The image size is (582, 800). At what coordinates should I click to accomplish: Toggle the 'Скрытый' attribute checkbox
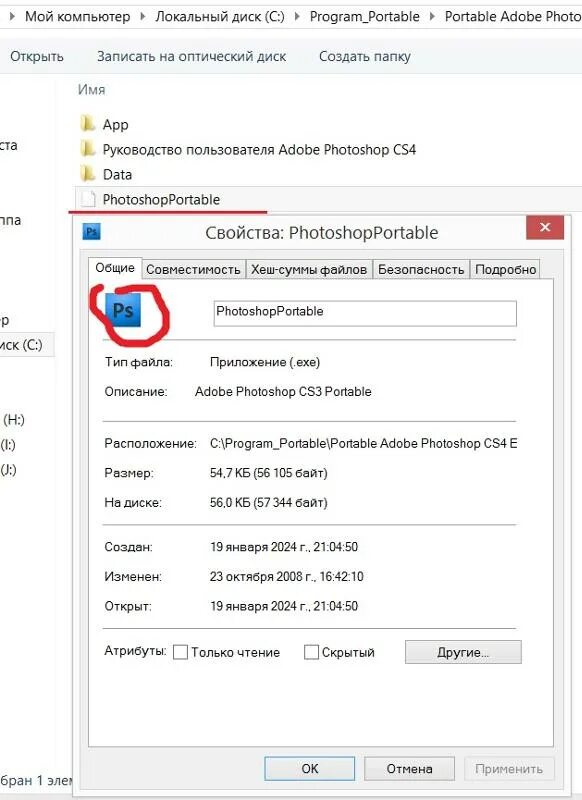pyautogui.click(x=311, y=652)
